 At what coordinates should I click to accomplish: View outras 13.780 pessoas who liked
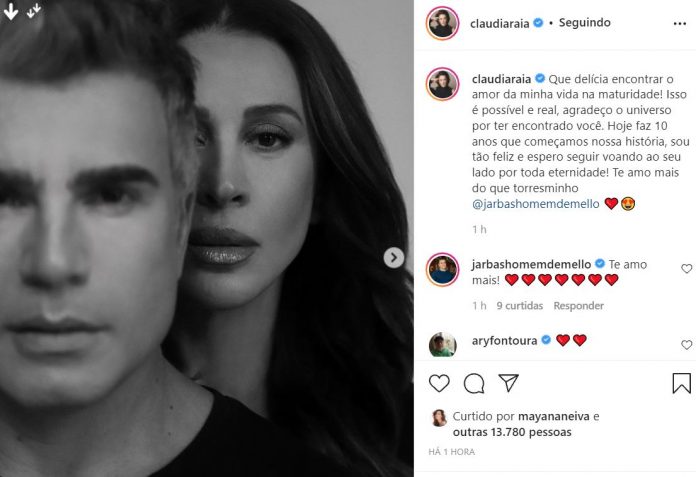(512, 432)
